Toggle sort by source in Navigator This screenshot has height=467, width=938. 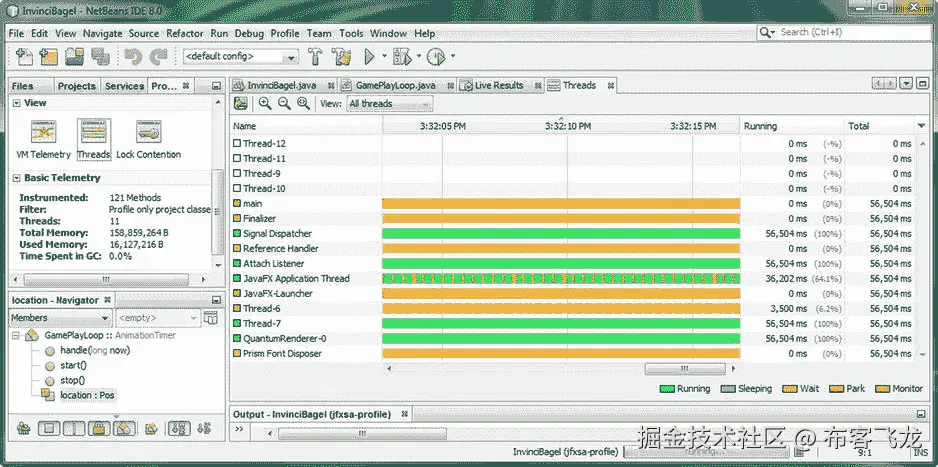(204, 428)
